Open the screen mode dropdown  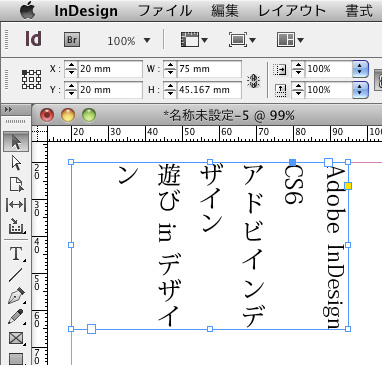(242, 40)
